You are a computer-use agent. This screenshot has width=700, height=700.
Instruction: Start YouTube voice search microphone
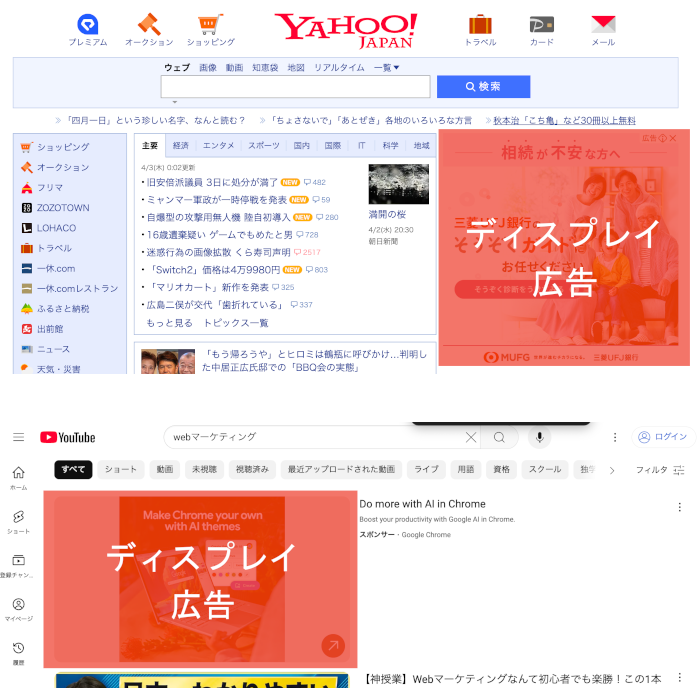pyautogui.click(x=539, y=437)
